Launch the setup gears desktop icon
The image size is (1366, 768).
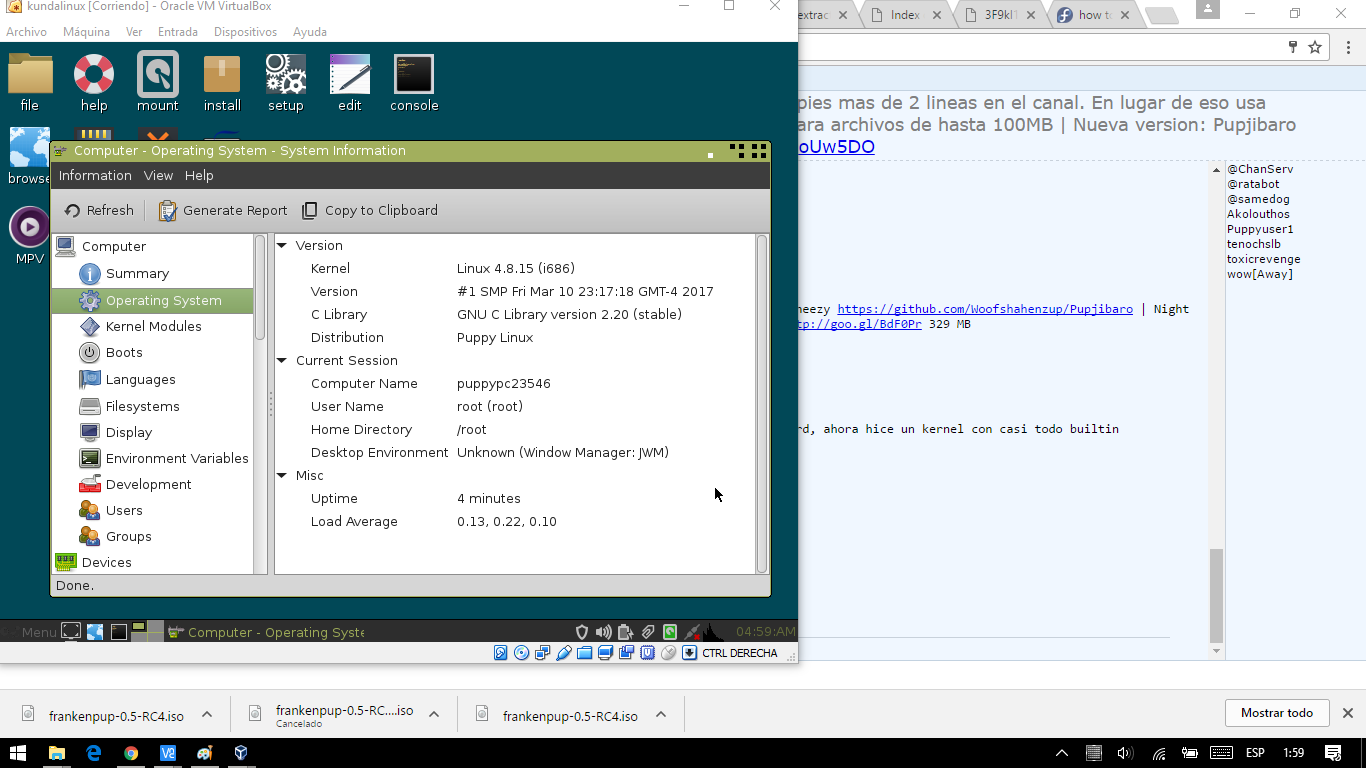pyautogui.click(x=286, y=82)
